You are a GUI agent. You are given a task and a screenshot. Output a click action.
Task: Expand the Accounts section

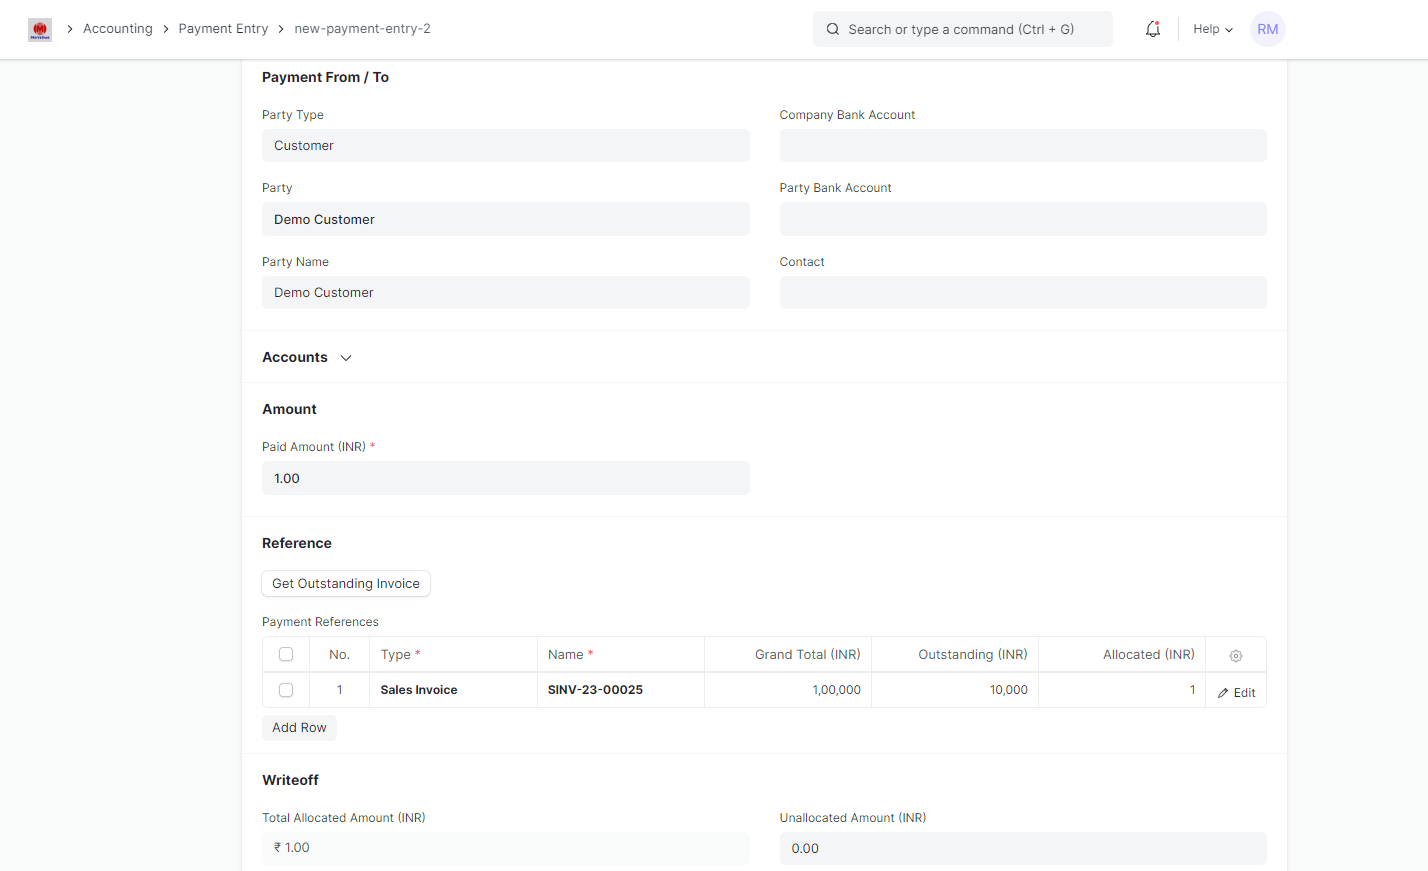tap(307, 357)
